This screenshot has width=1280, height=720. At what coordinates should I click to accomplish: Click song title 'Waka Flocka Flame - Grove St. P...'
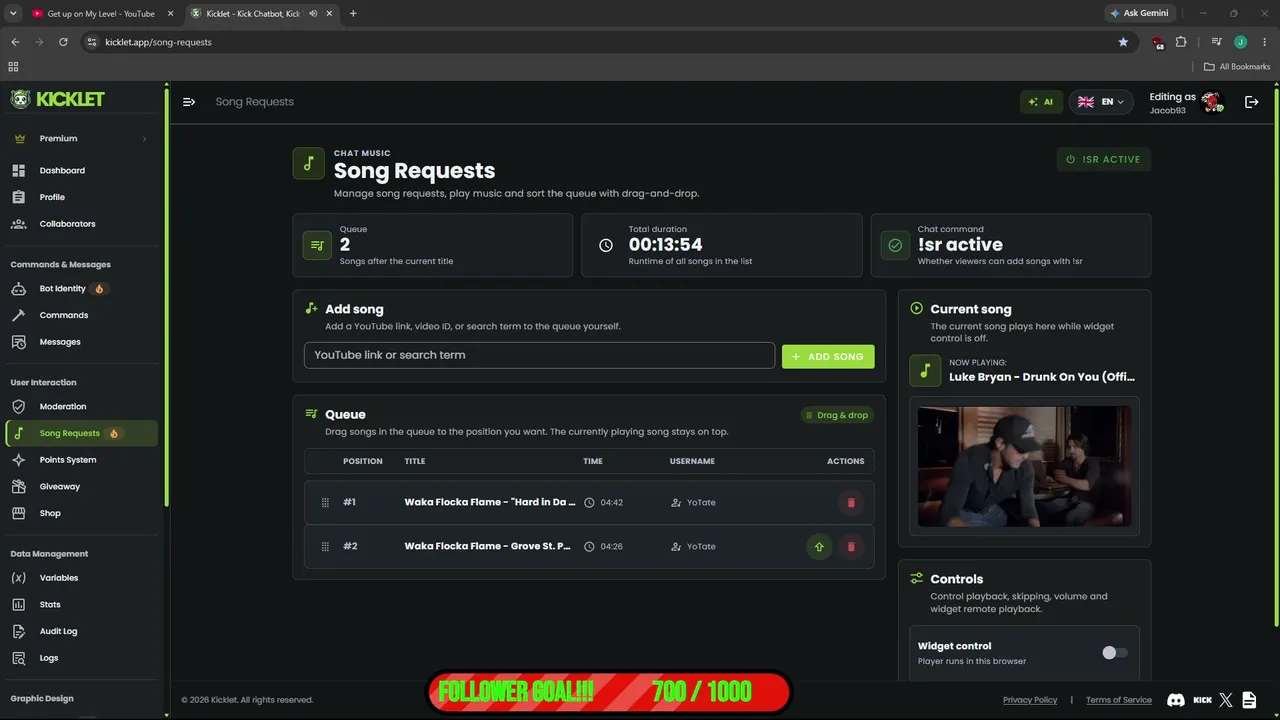click(x=488, y=547)
